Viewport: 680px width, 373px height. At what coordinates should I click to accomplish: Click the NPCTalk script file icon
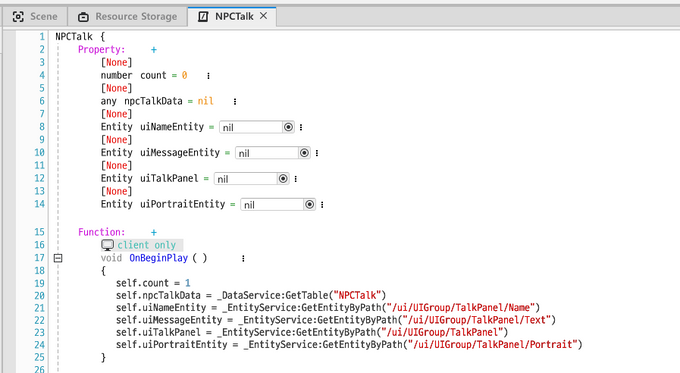point(203,16)
